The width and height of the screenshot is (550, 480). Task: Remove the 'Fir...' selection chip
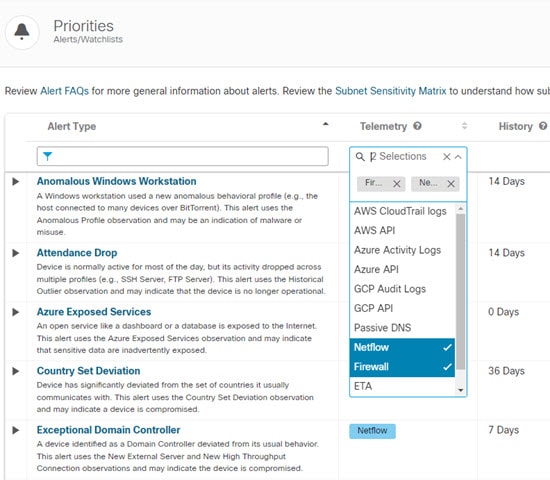(x=397, y=184)
